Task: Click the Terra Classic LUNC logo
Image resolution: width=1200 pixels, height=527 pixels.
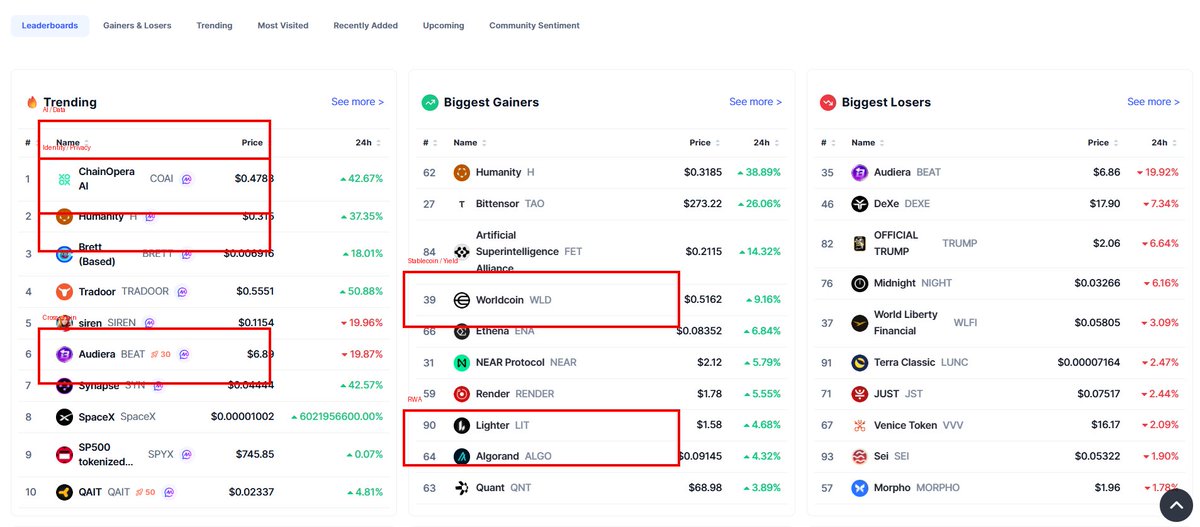Action: pos(860,362)
